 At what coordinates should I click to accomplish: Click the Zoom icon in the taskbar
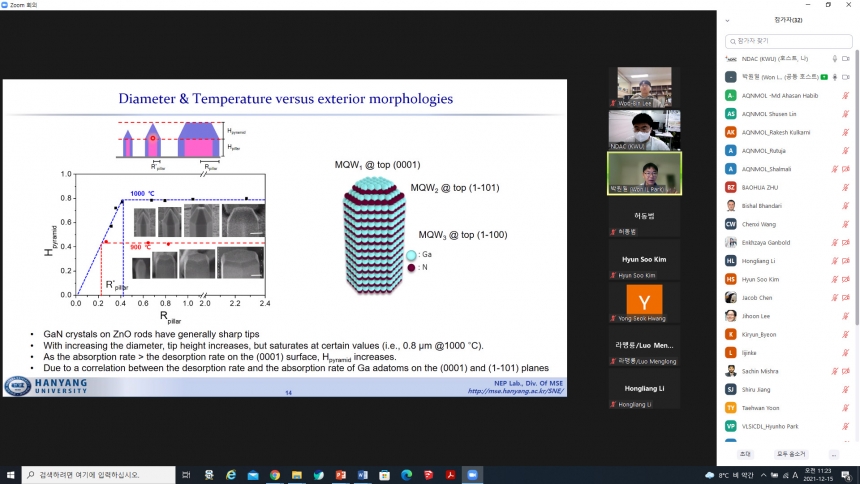tap(472, 475)
